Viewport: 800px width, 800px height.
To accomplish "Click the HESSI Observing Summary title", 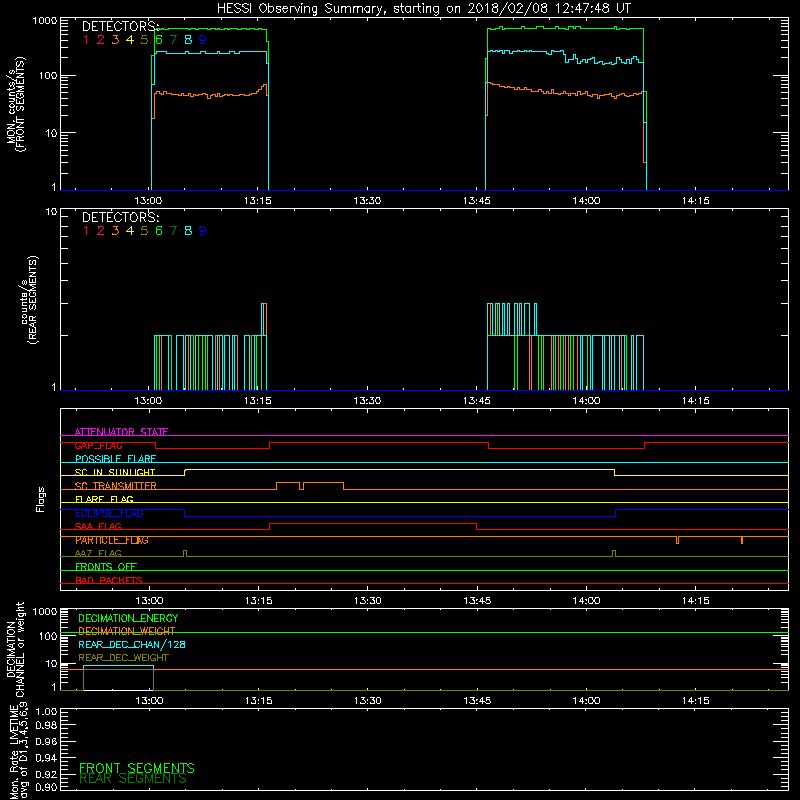I will coord(424,9).
